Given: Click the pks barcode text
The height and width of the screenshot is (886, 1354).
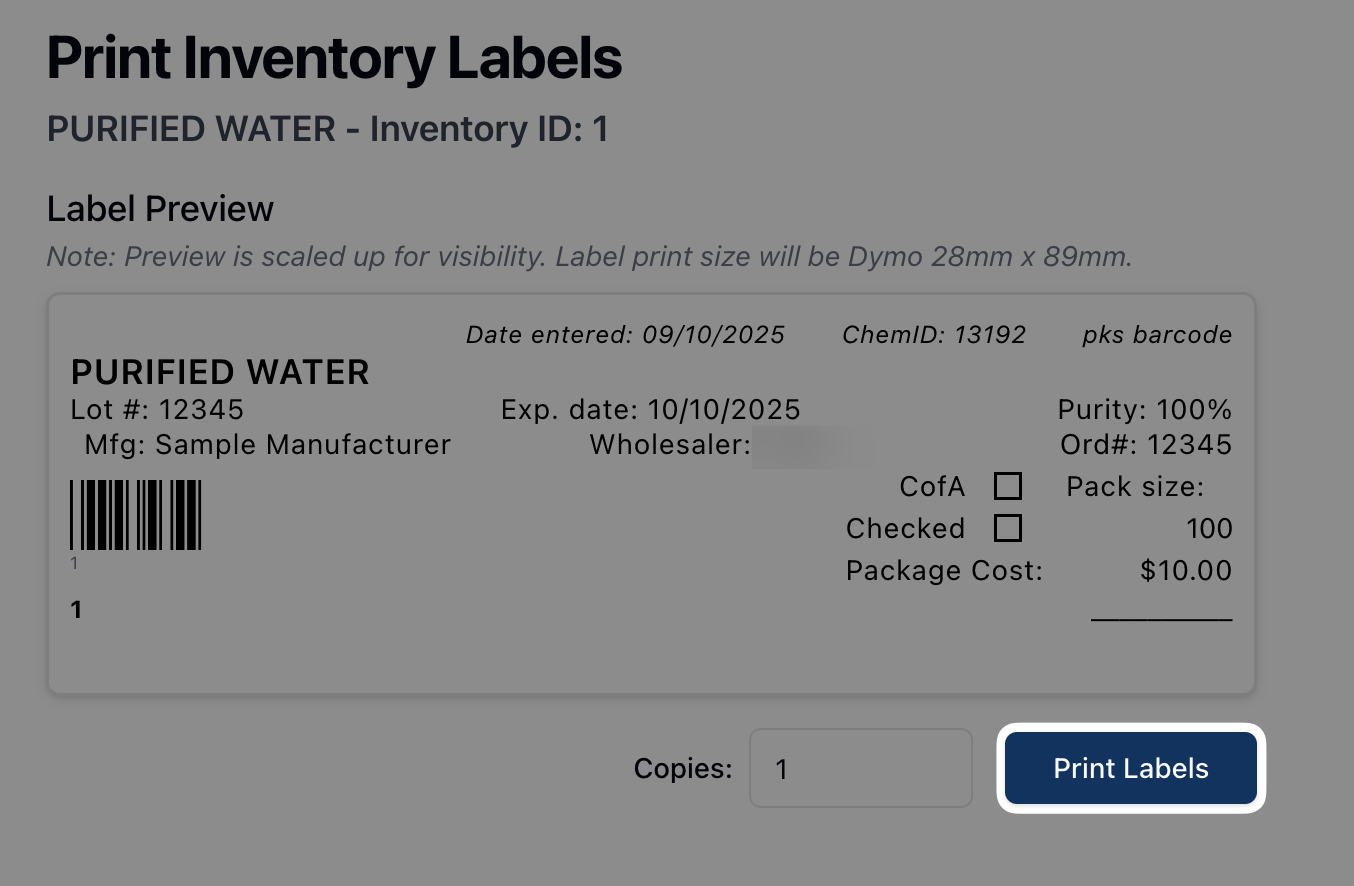Looking at the screenshot, I should tap(1156, 335).
